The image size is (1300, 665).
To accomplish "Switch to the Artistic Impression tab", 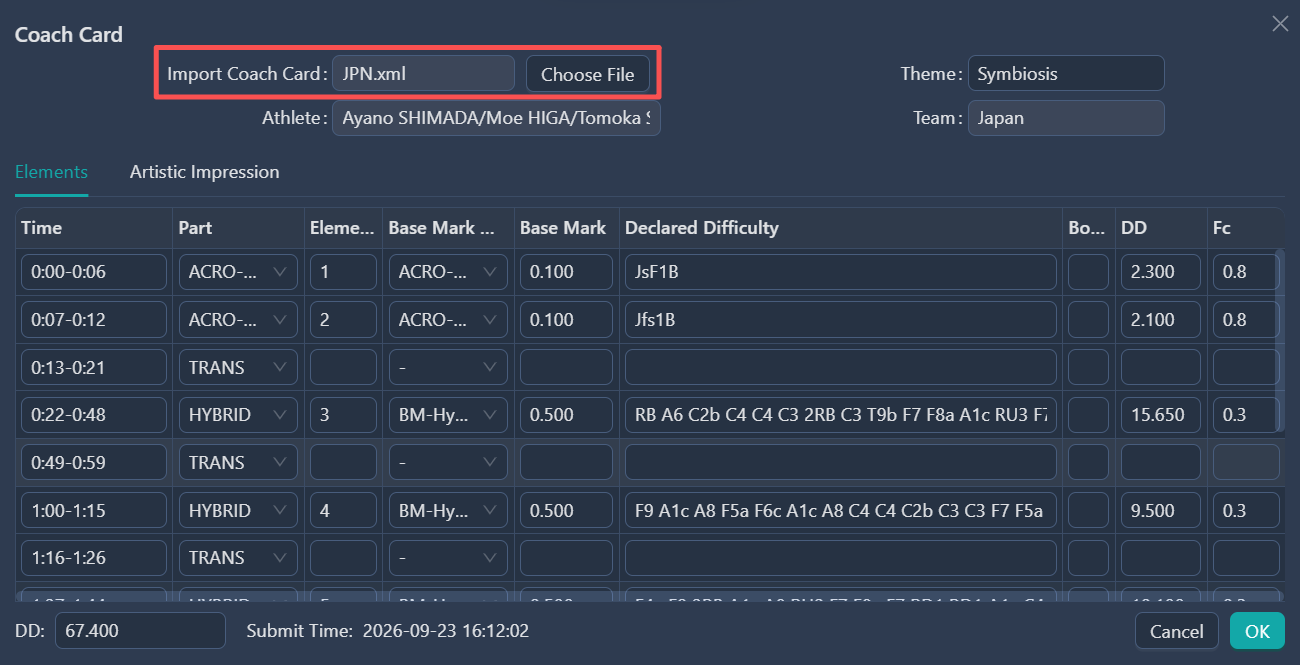I will (x=204, y=172).
